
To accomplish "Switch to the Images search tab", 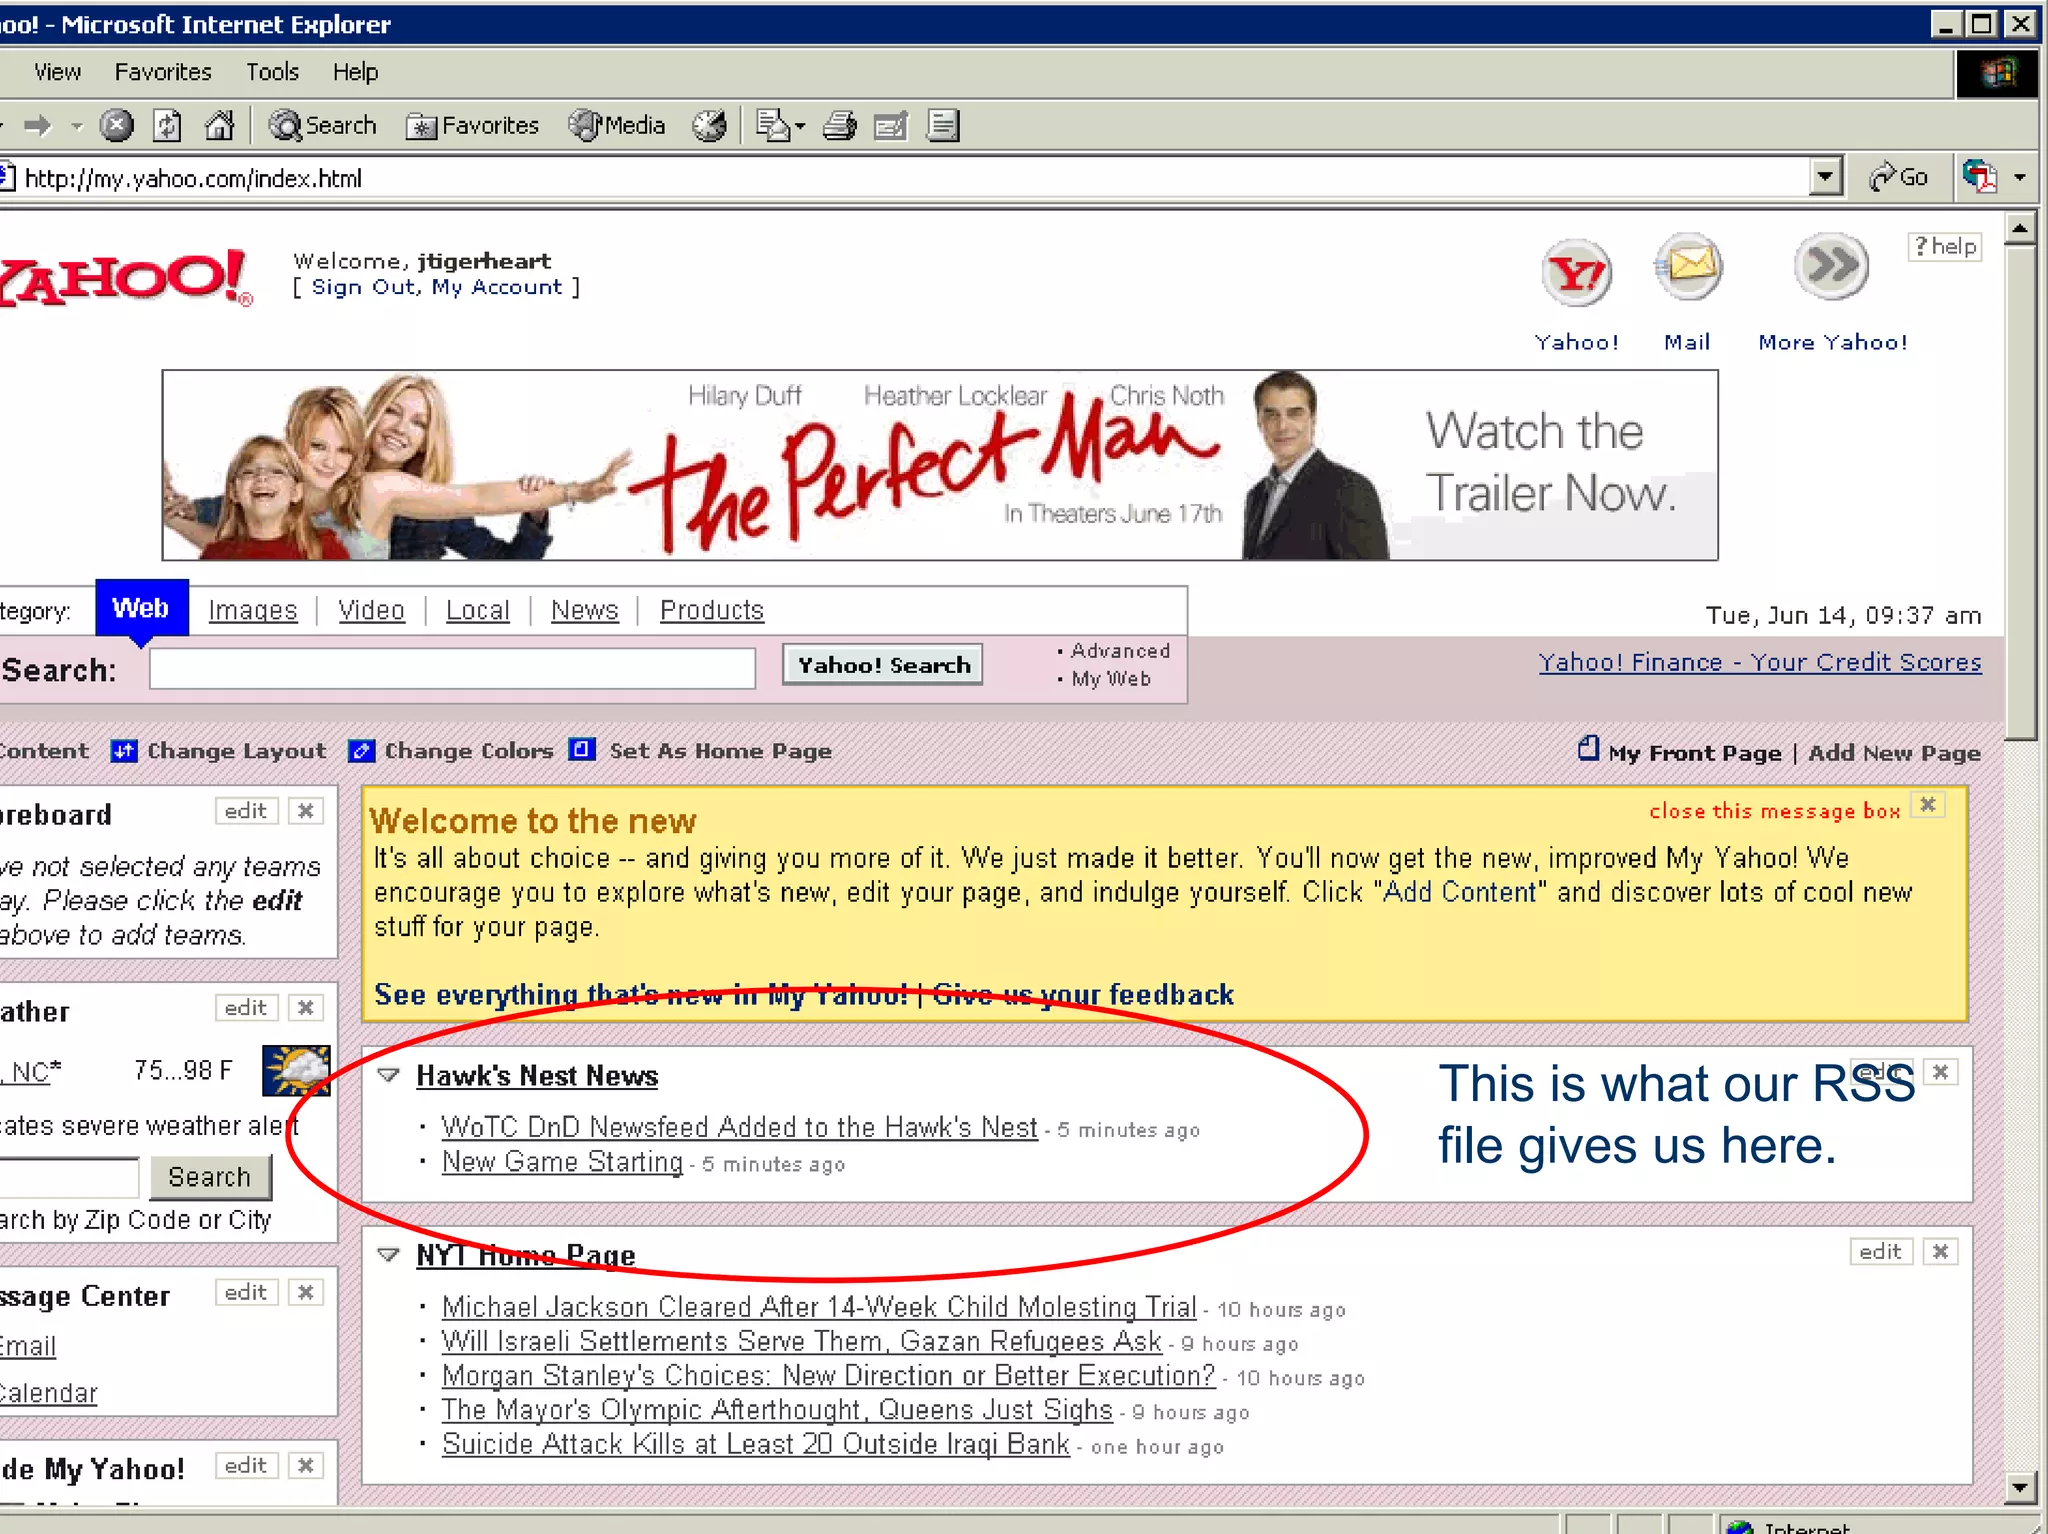I will (253, 610).
